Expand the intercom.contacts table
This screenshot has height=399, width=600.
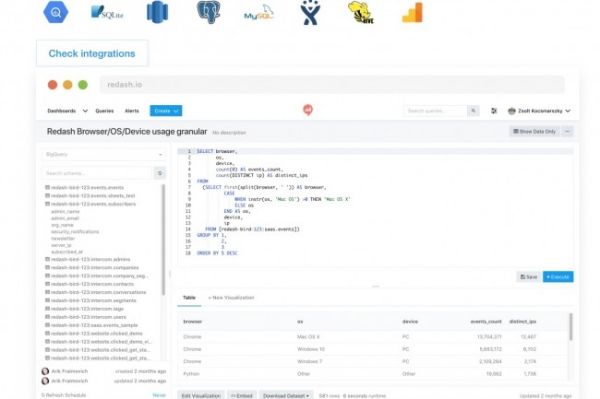coord(90,284)
